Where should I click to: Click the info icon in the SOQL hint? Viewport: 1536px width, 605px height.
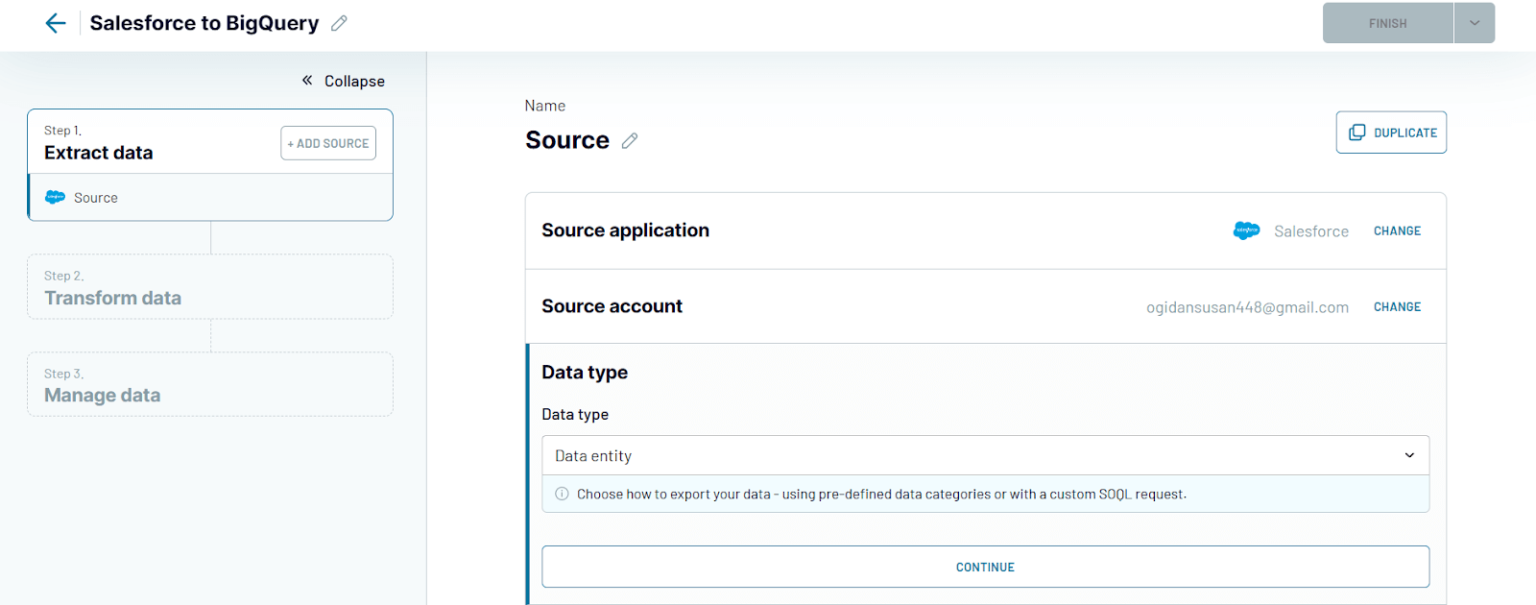(561, 493)
